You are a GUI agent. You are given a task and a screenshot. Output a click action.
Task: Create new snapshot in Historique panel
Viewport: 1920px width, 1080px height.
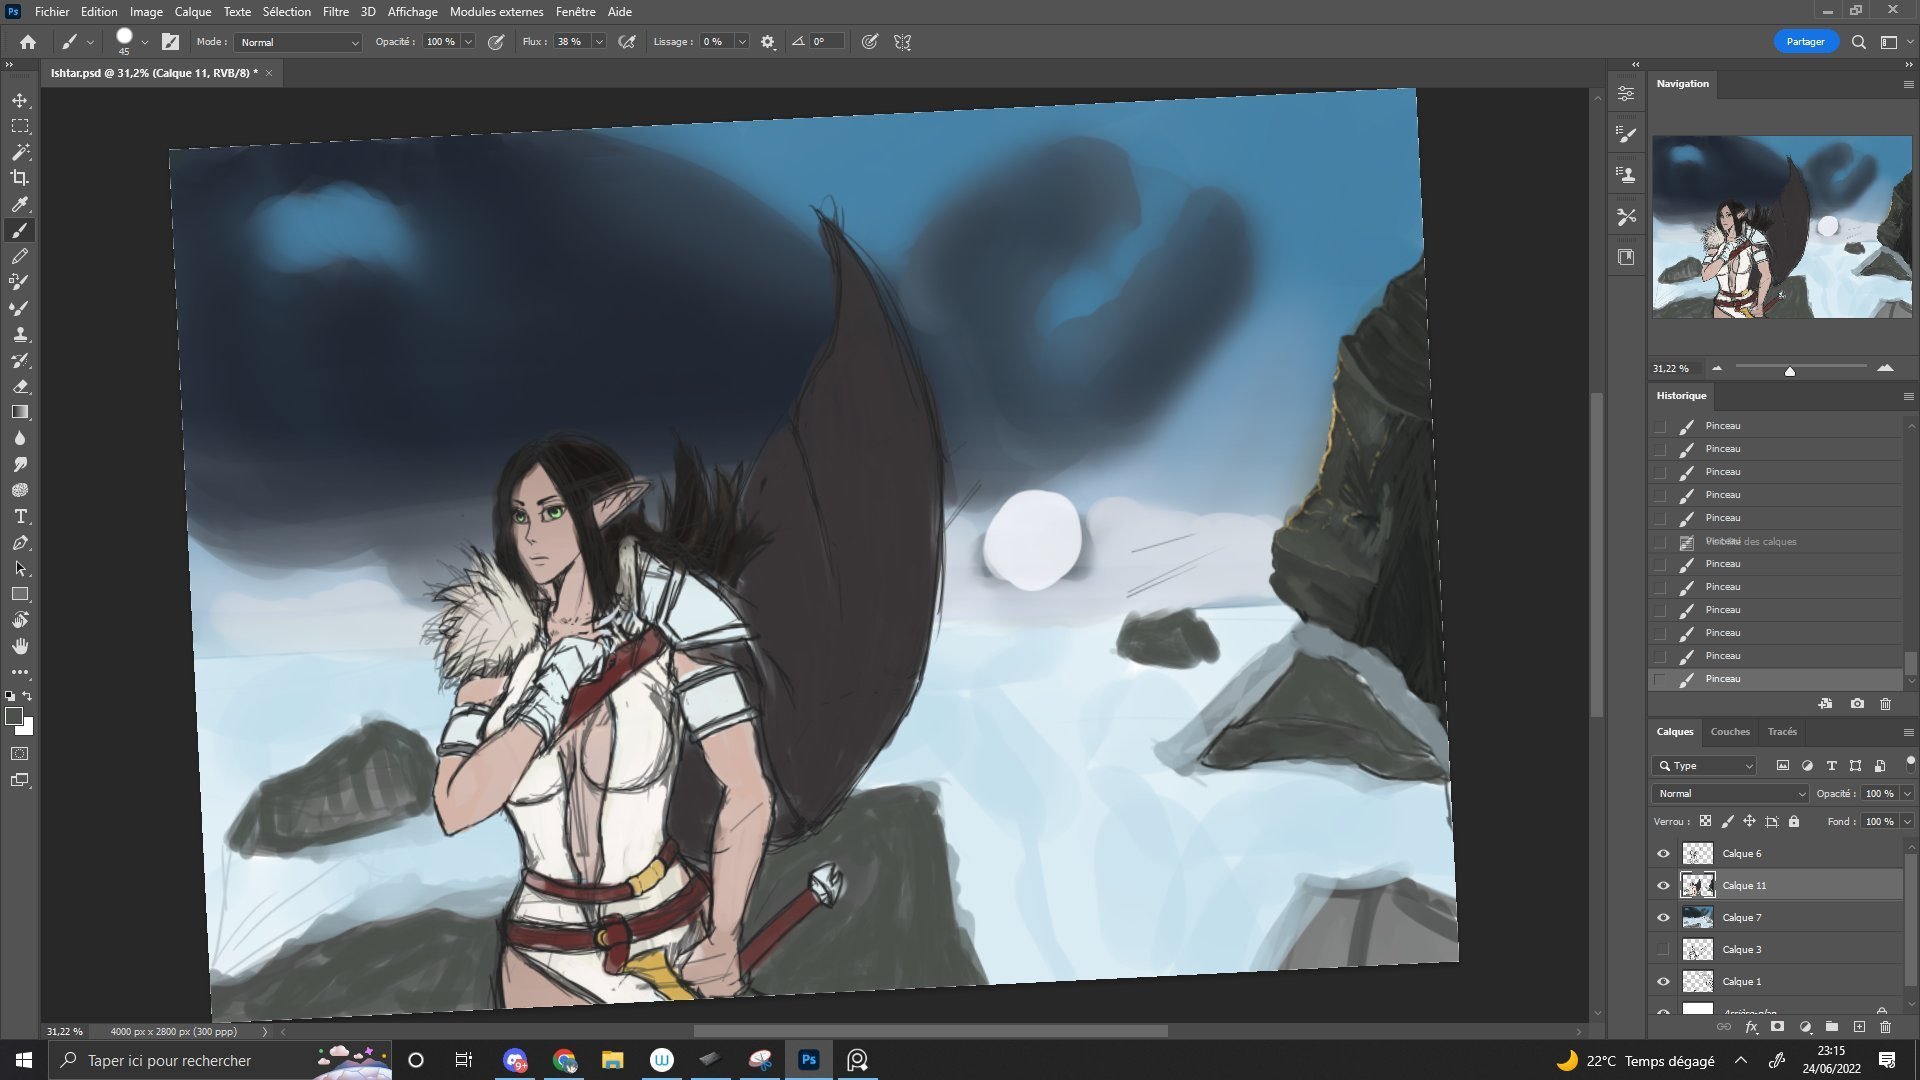tap(1857, 704)
